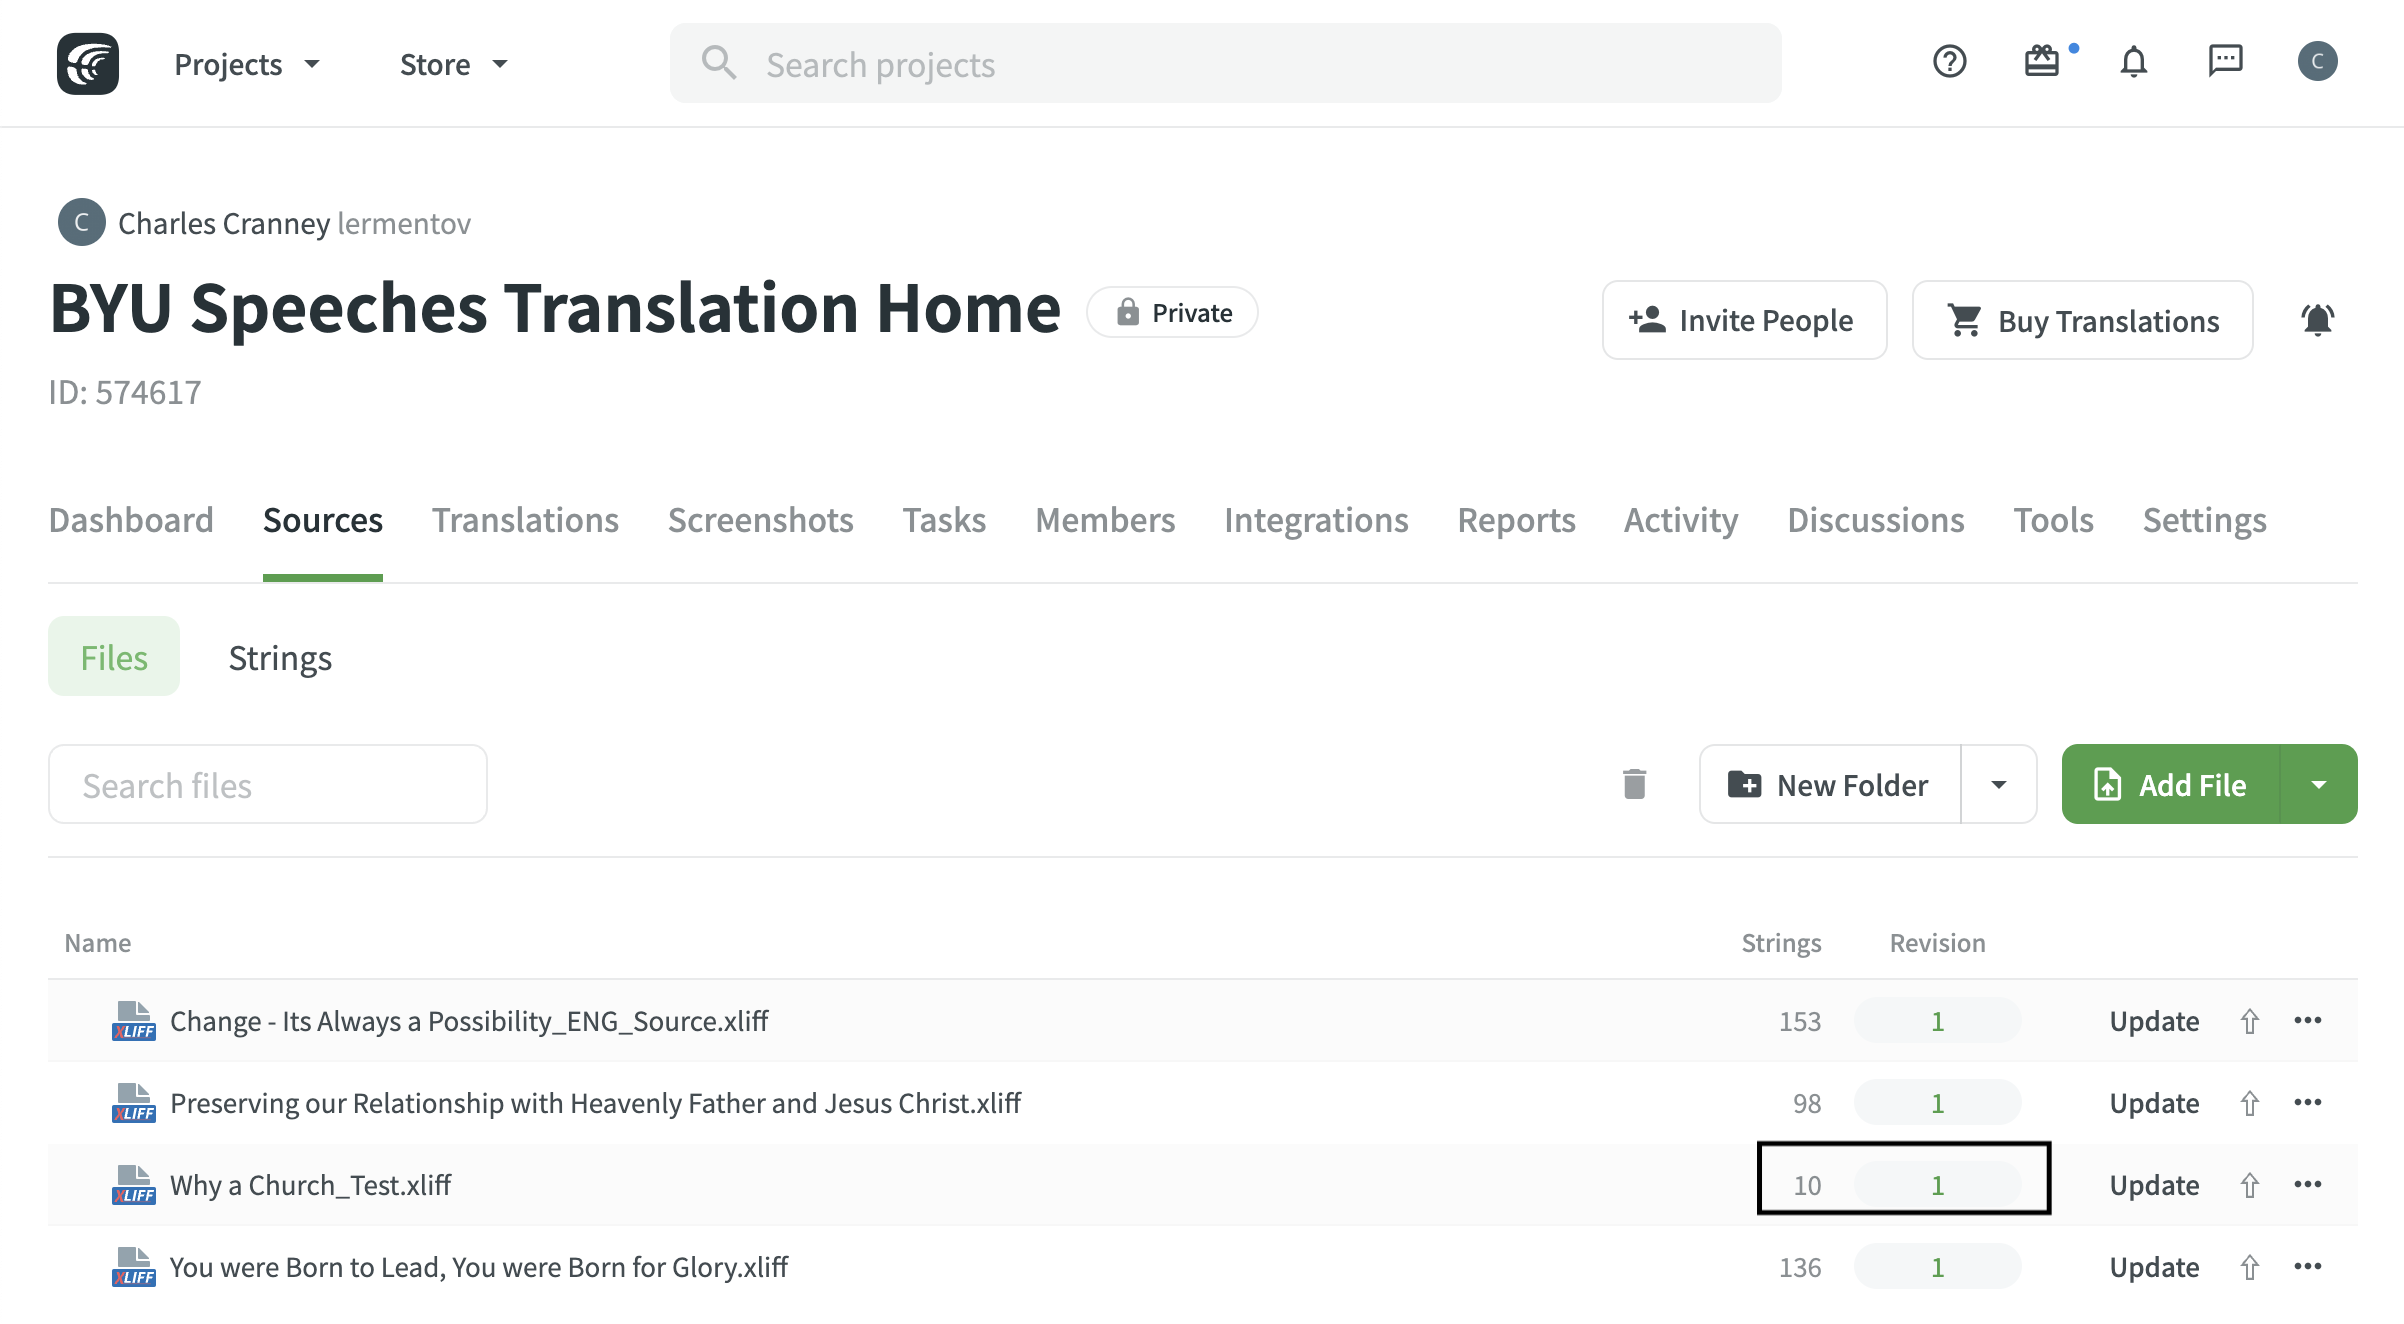The image size is (2404, 1324).
Task: Switch to the Screenshots tab
Action: pyautogui.click(x=760, y=520)
